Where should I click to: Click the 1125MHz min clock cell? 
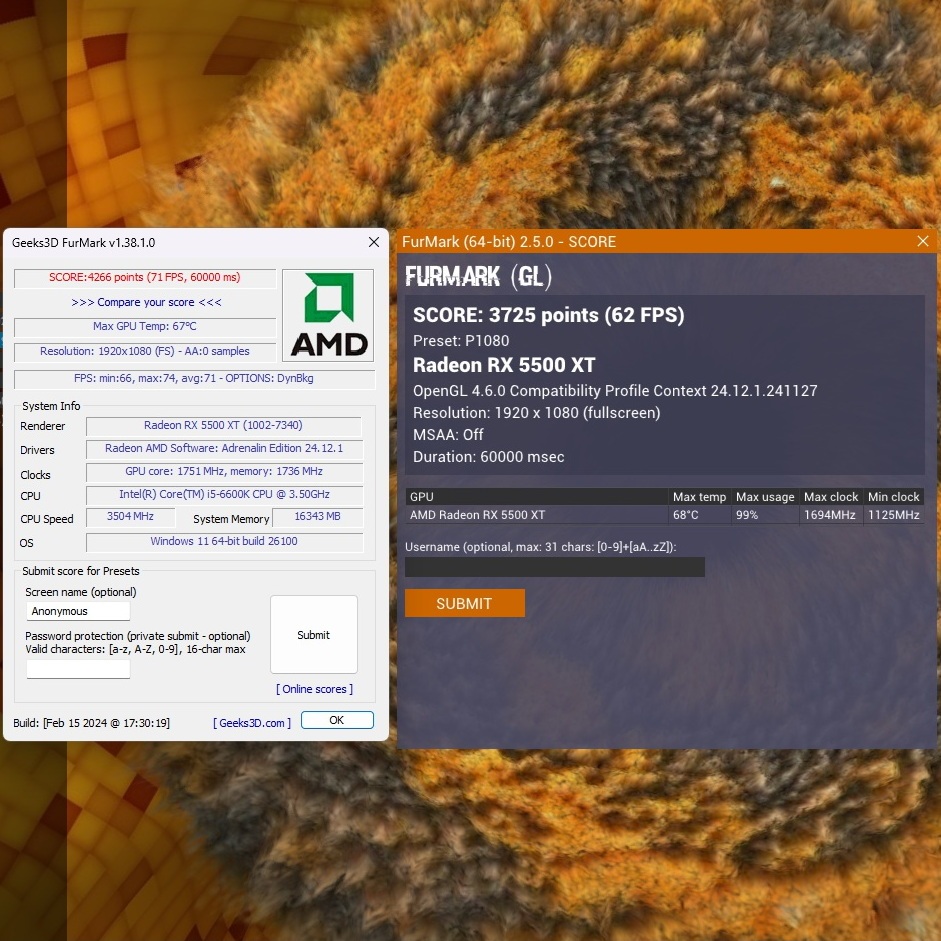click(894, 515)
